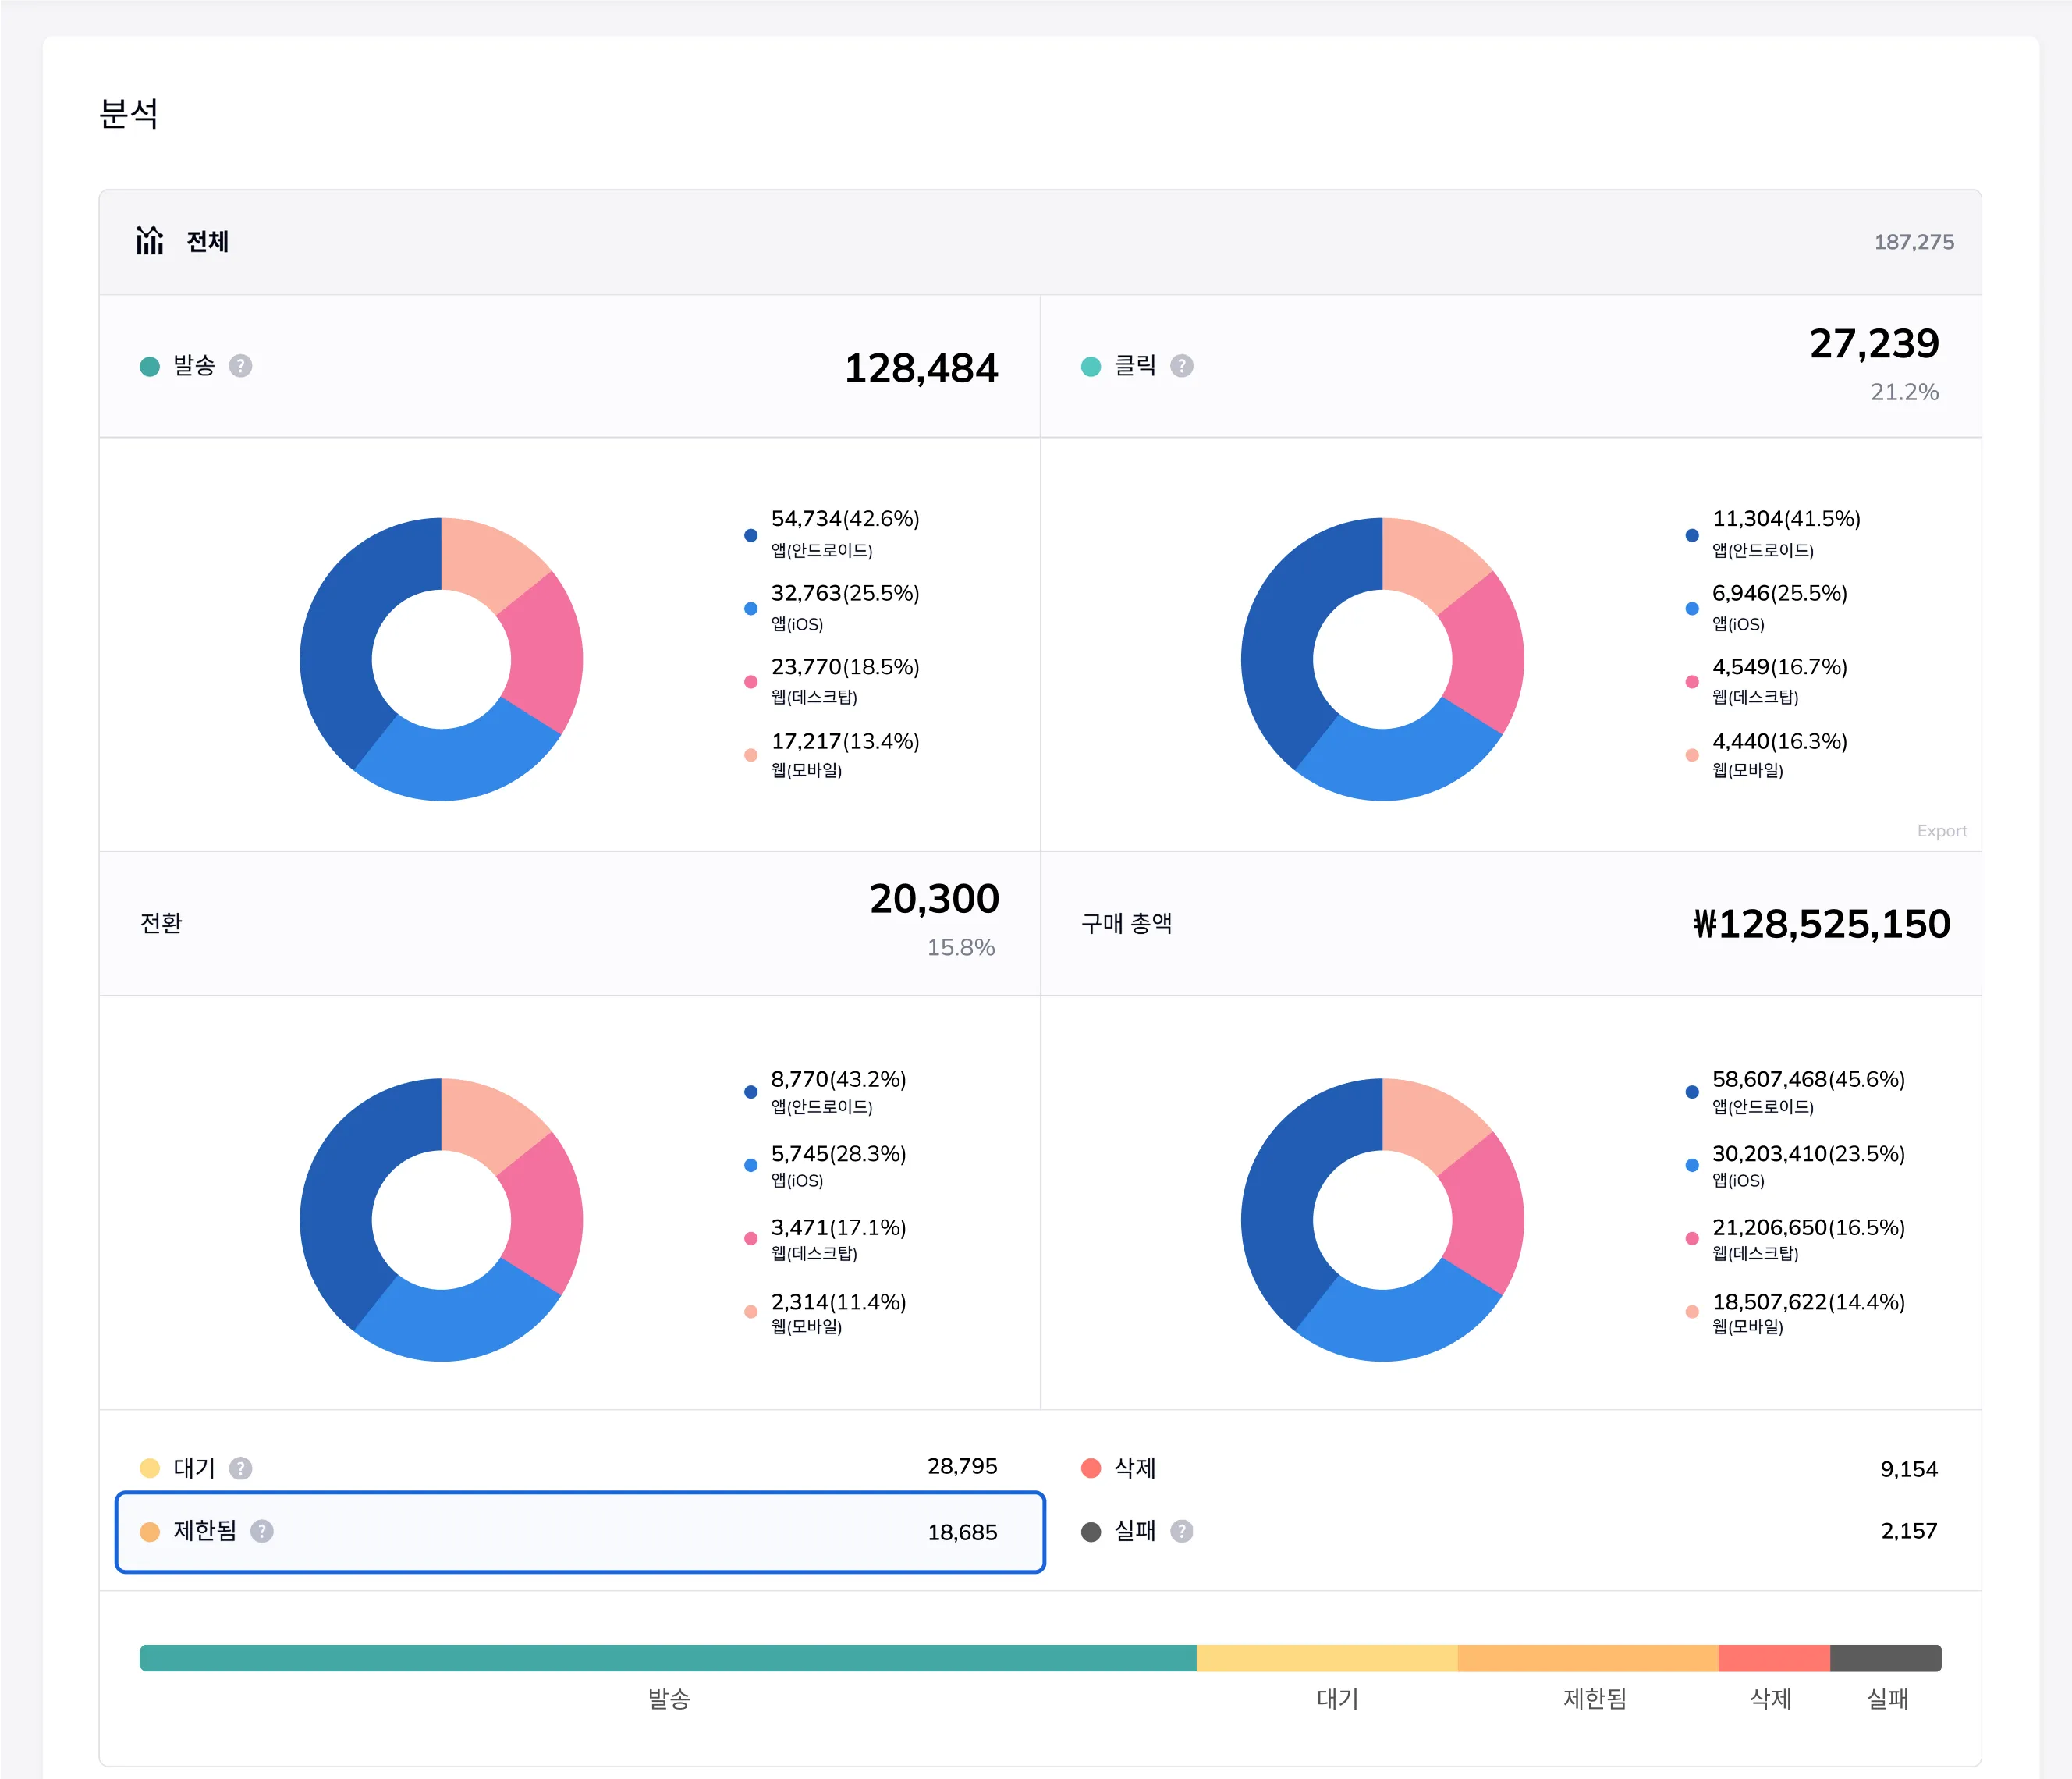Screen dimensions: 2072x1779
Task: Open the help icon next to 클릭
Action: (1181, 366)
